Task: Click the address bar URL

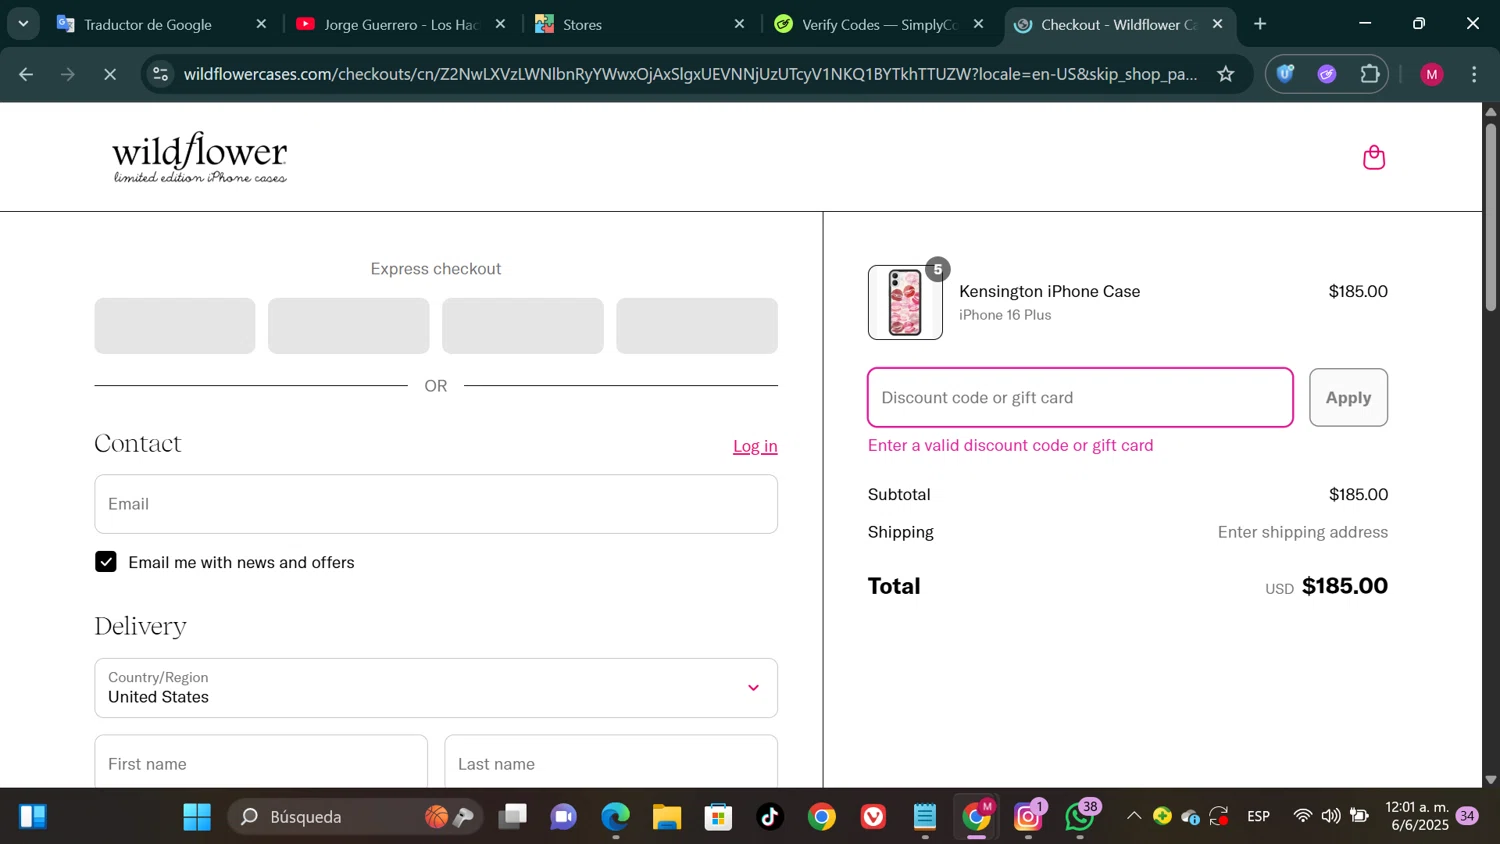Action: 690,74
